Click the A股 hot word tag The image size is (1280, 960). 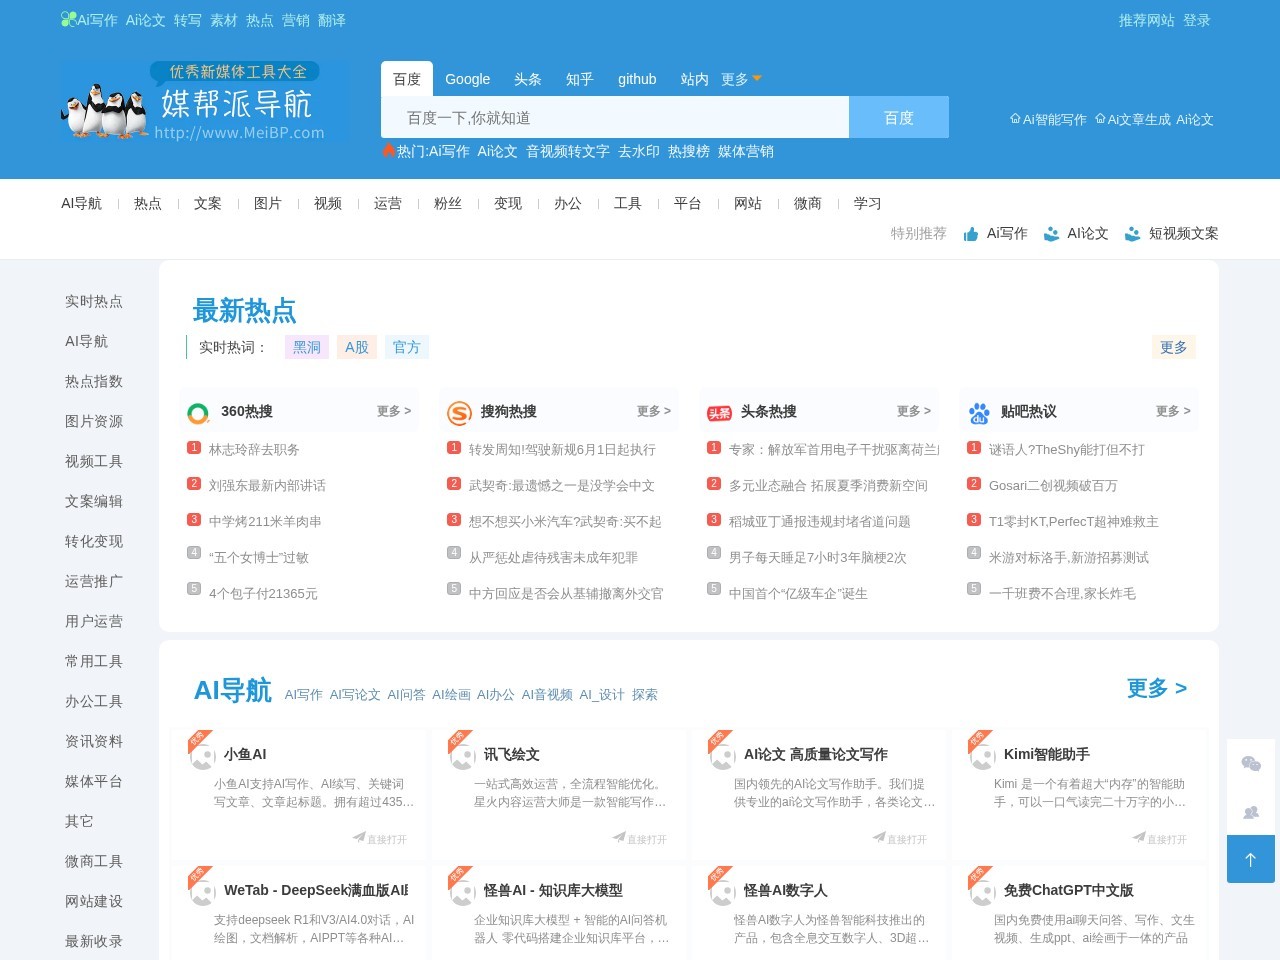[357, 347]
